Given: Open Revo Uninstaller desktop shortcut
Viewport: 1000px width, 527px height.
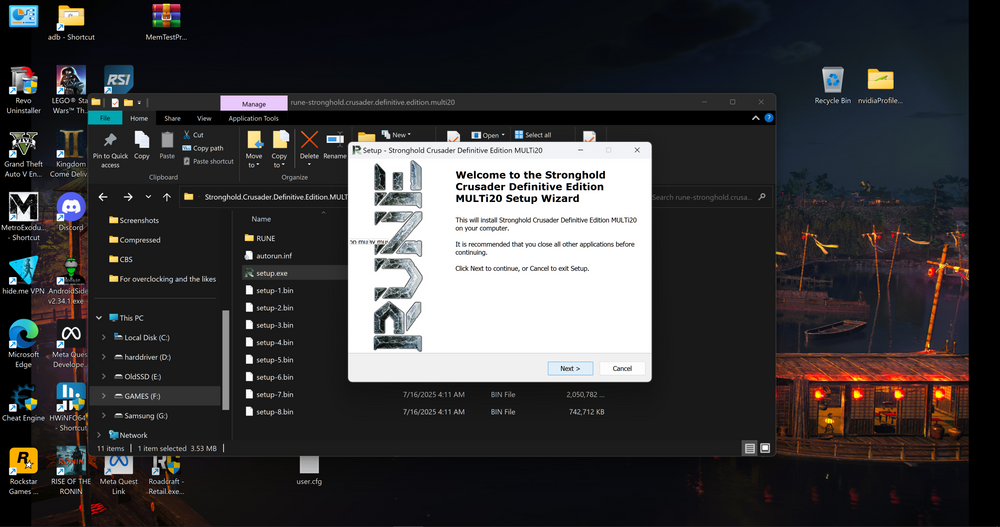Looking at the screenshot, I should click(24, 91).
